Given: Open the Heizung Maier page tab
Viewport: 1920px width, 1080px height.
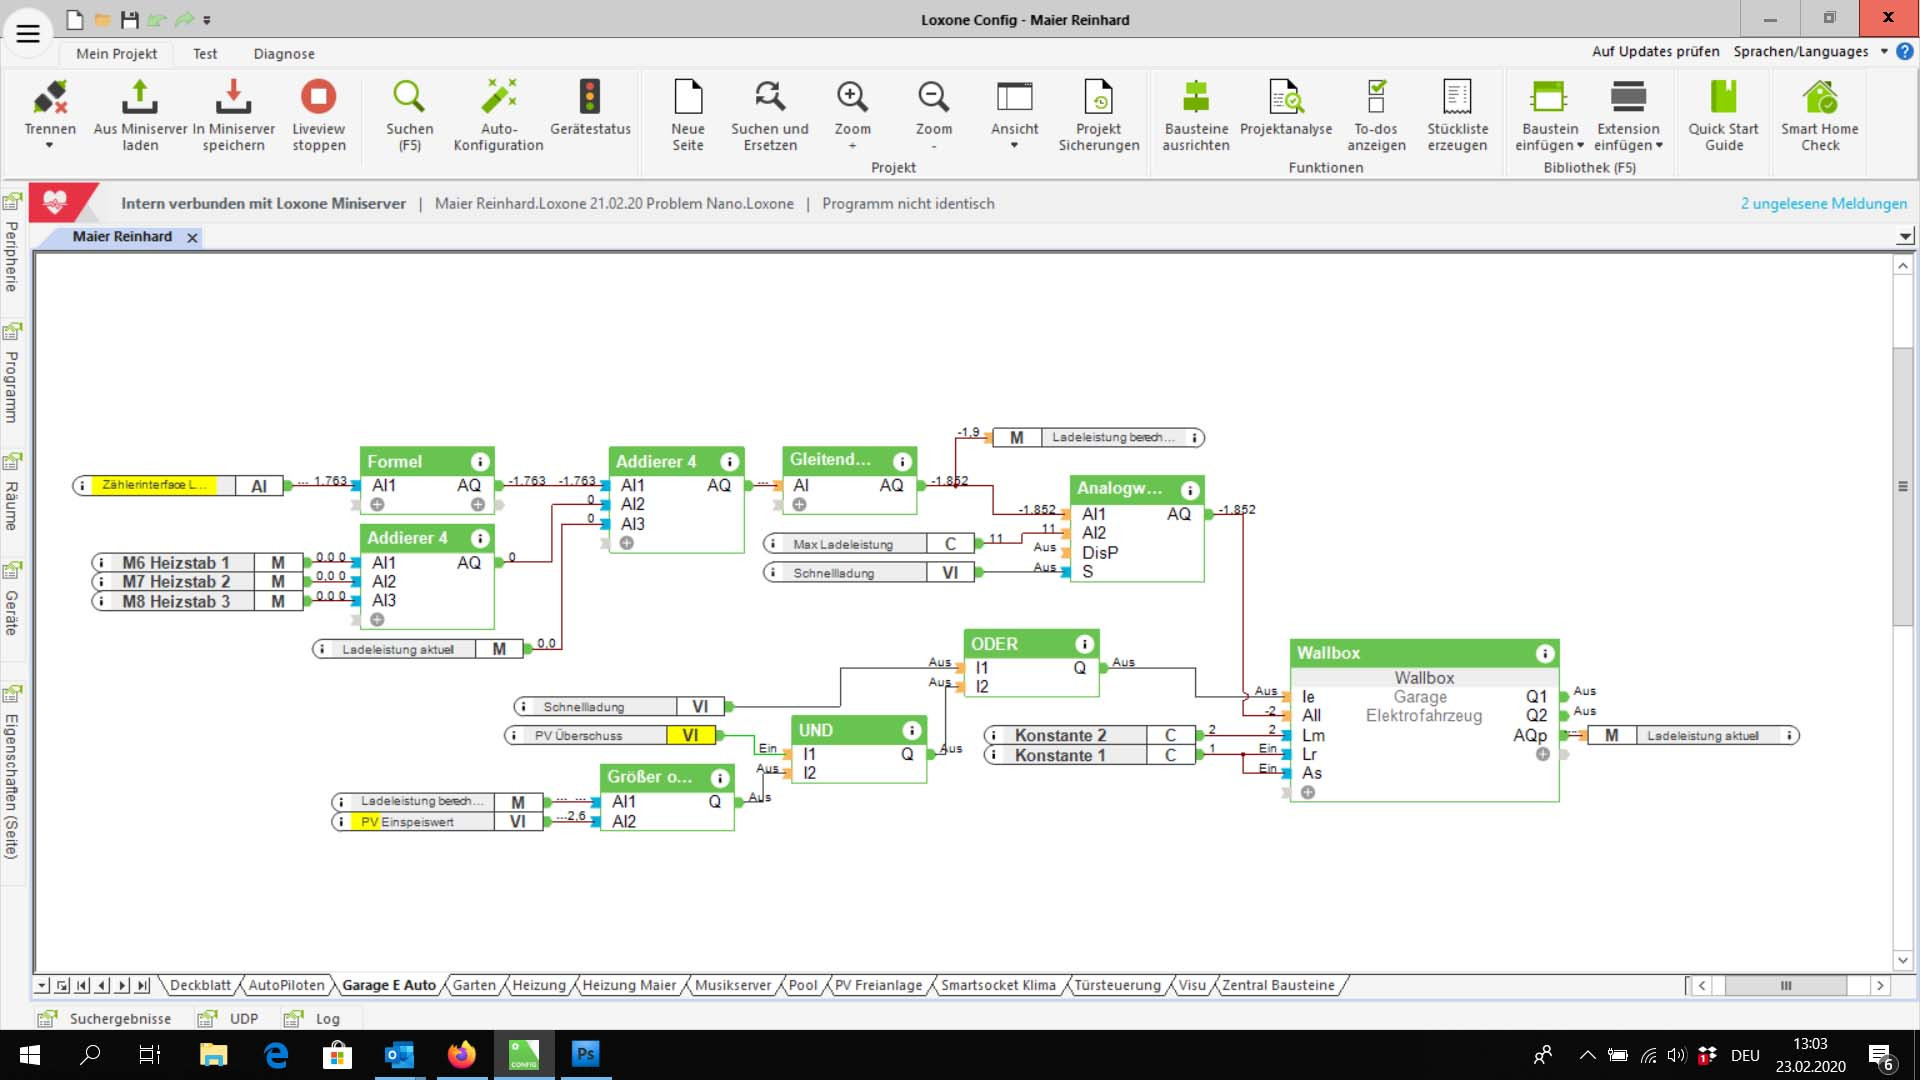Looking at the screenshot, I should pyautogui.click(x=629, y=985).
